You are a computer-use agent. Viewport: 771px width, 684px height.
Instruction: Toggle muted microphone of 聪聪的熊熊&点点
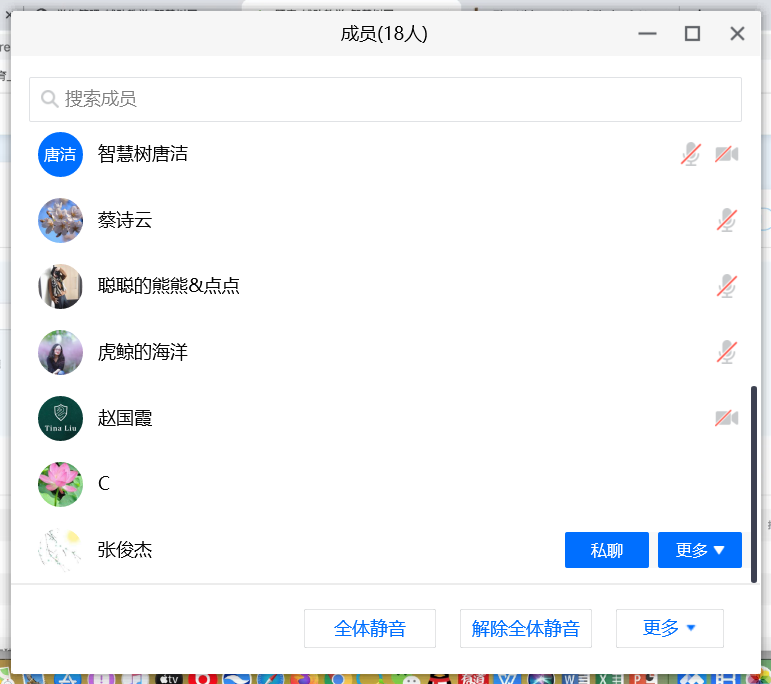pos(727,286)
